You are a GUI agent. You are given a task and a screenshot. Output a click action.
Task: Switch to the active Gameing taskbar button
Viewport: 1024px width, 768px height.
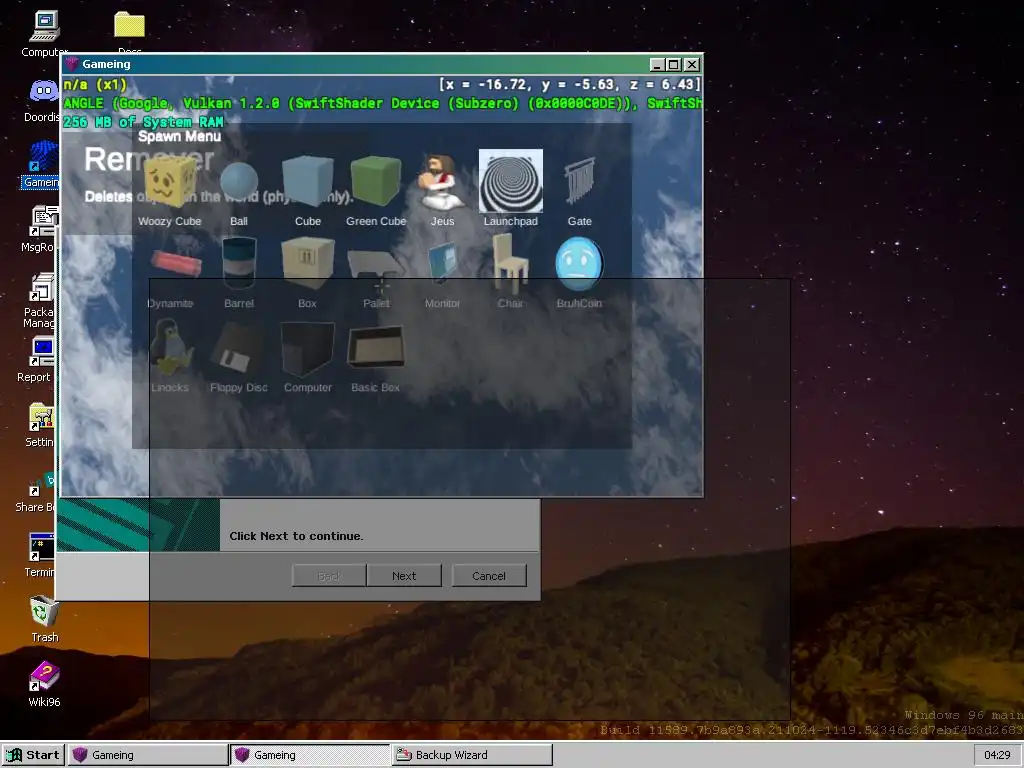310,755
